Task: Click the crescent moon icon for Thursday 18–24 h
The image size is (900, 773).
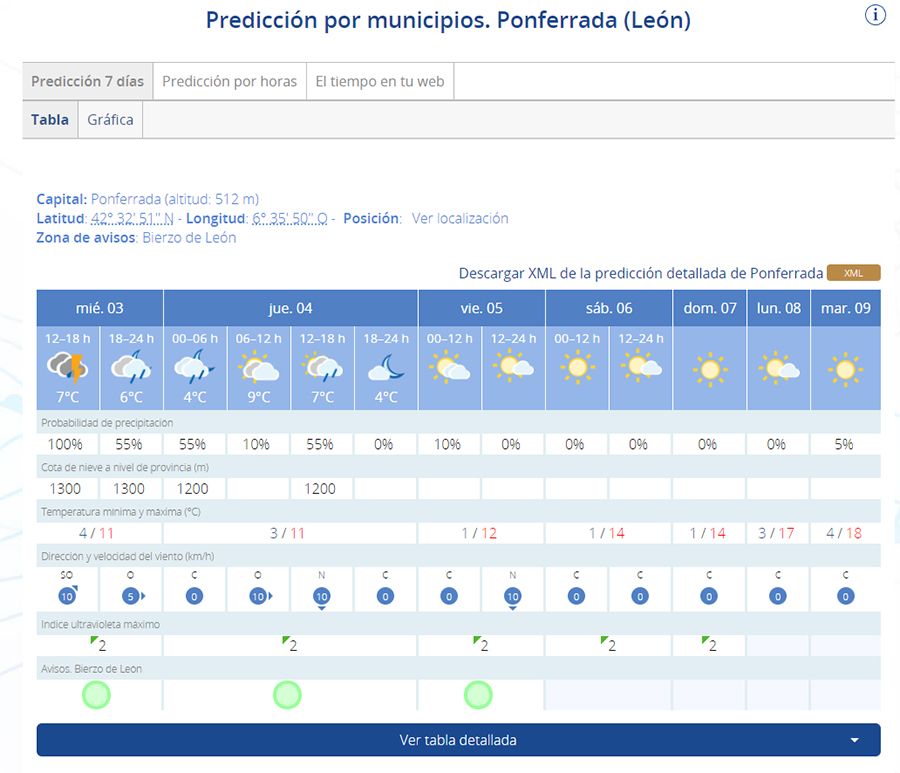Action: 386,368
